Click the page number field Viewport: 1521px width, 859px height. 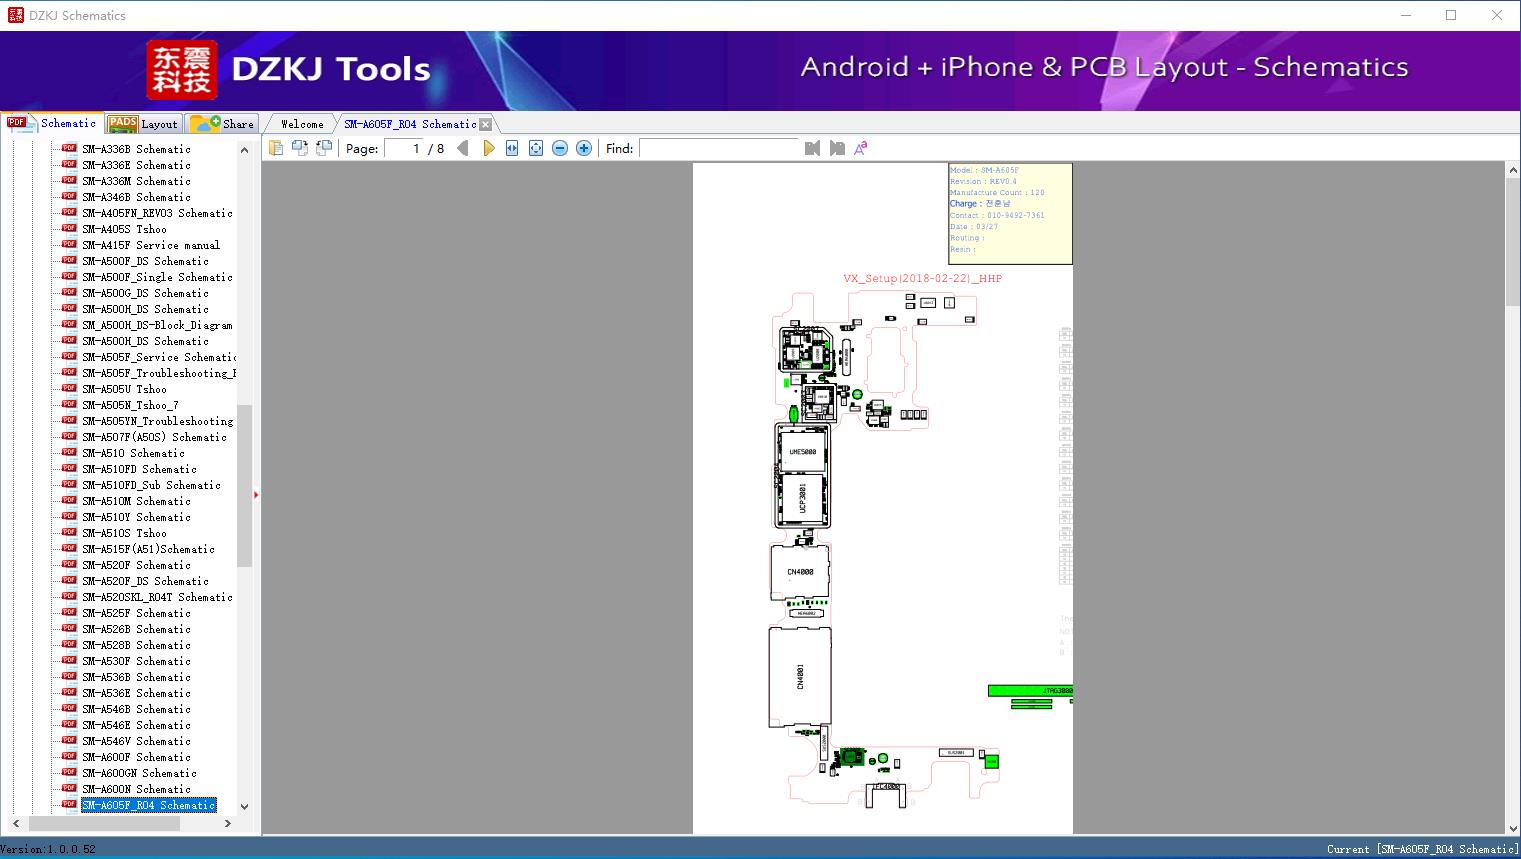pyautogui.click(x=404, y=148)
